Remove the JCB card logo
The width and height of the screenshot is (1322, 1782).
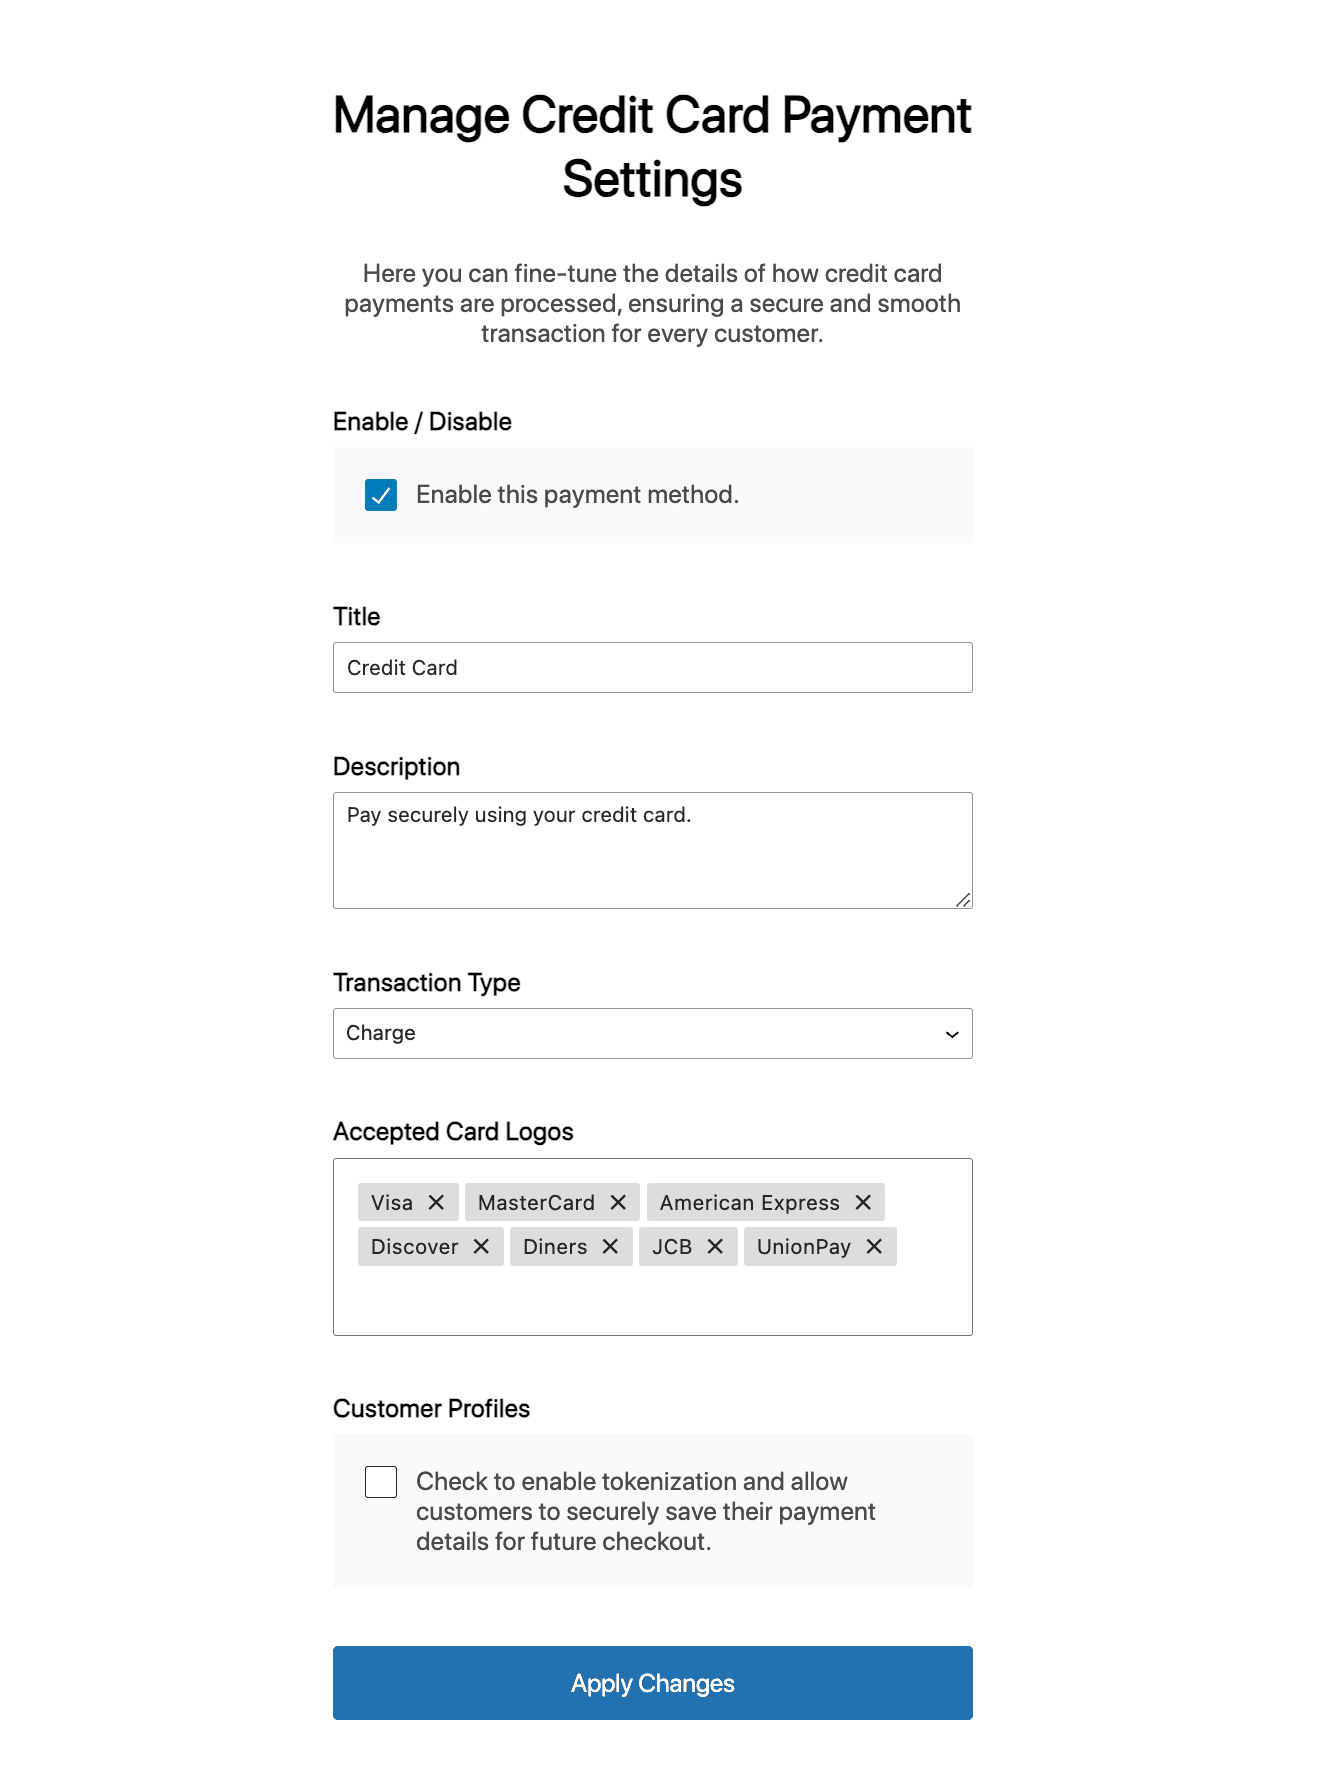[714, 1246]
